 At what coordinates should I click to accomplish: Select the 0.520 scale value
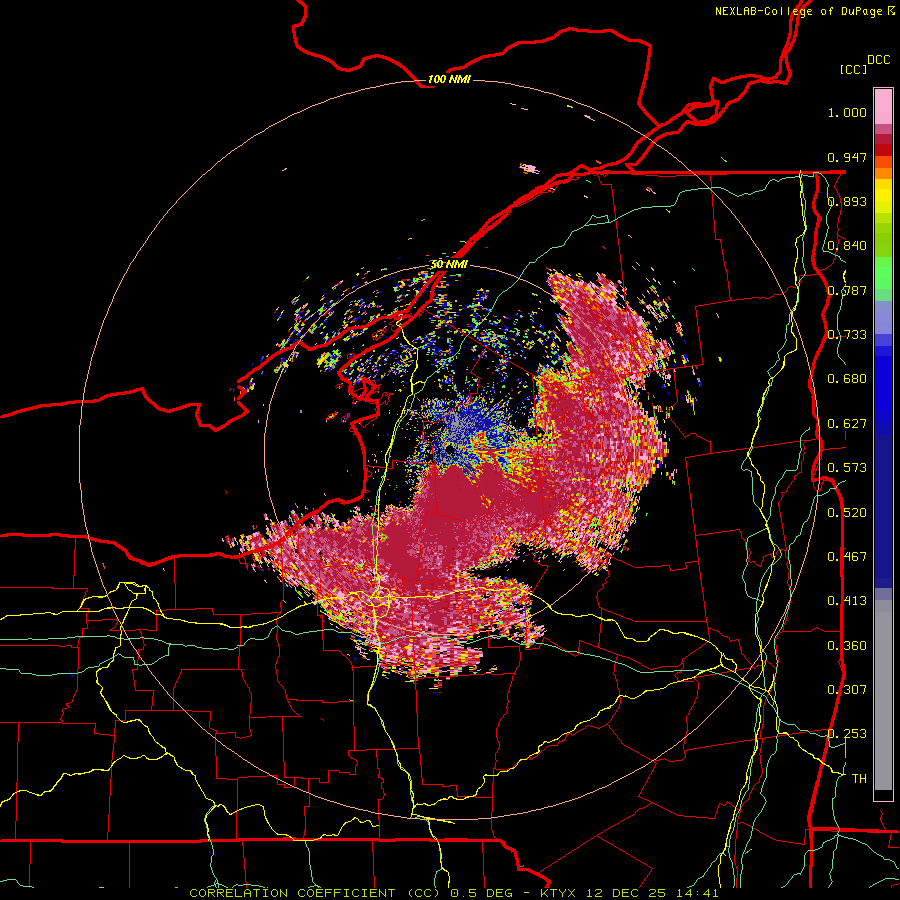pyautogui.click(x=847, y=513)
